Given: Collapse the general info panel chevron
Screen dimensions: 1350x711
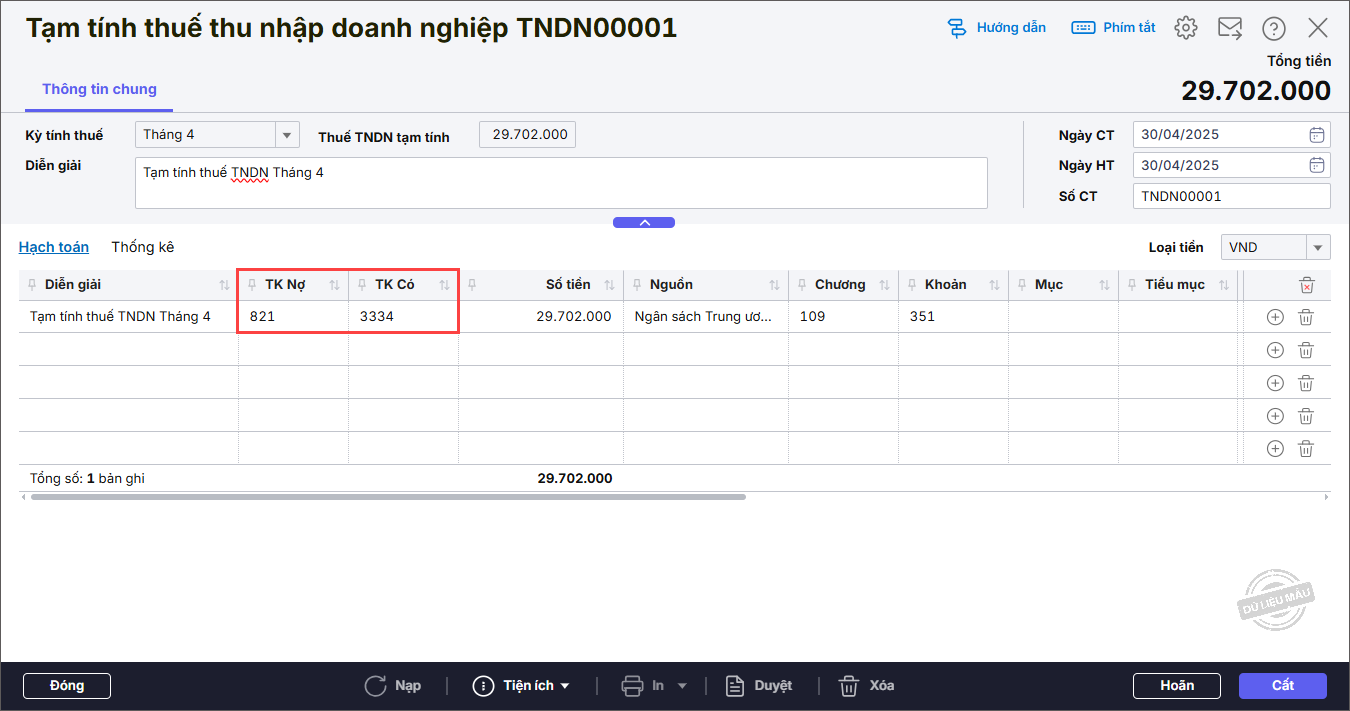Looking at the screenshot, I should 644,222.
